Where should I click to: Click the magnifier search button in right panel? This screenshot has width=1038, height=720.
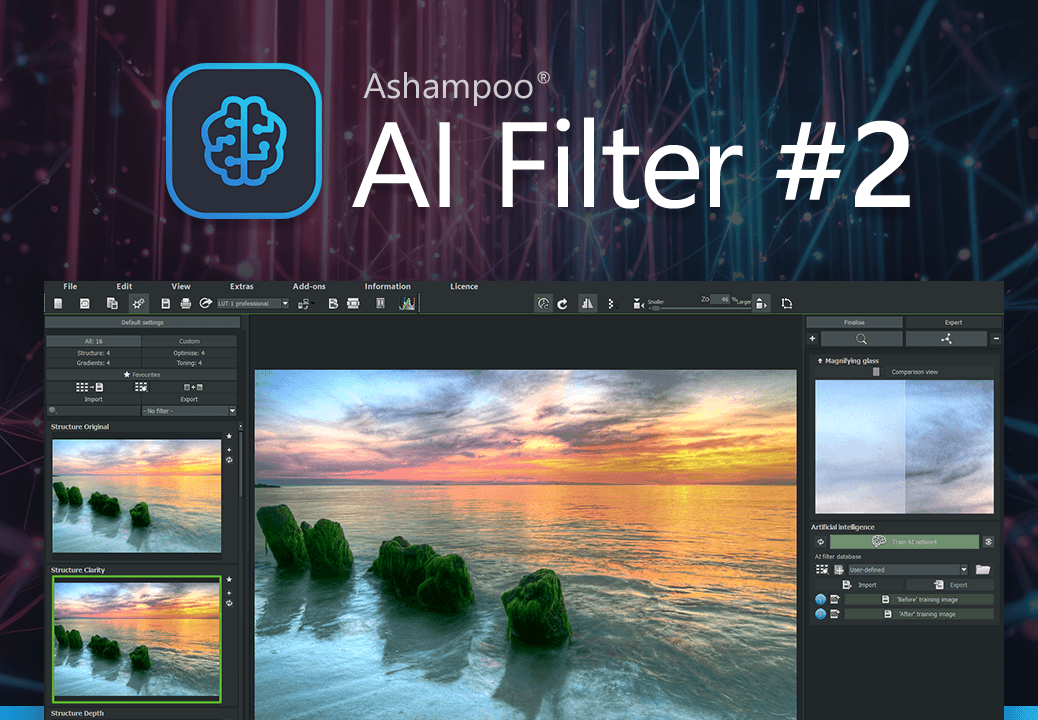pos(861,339)
